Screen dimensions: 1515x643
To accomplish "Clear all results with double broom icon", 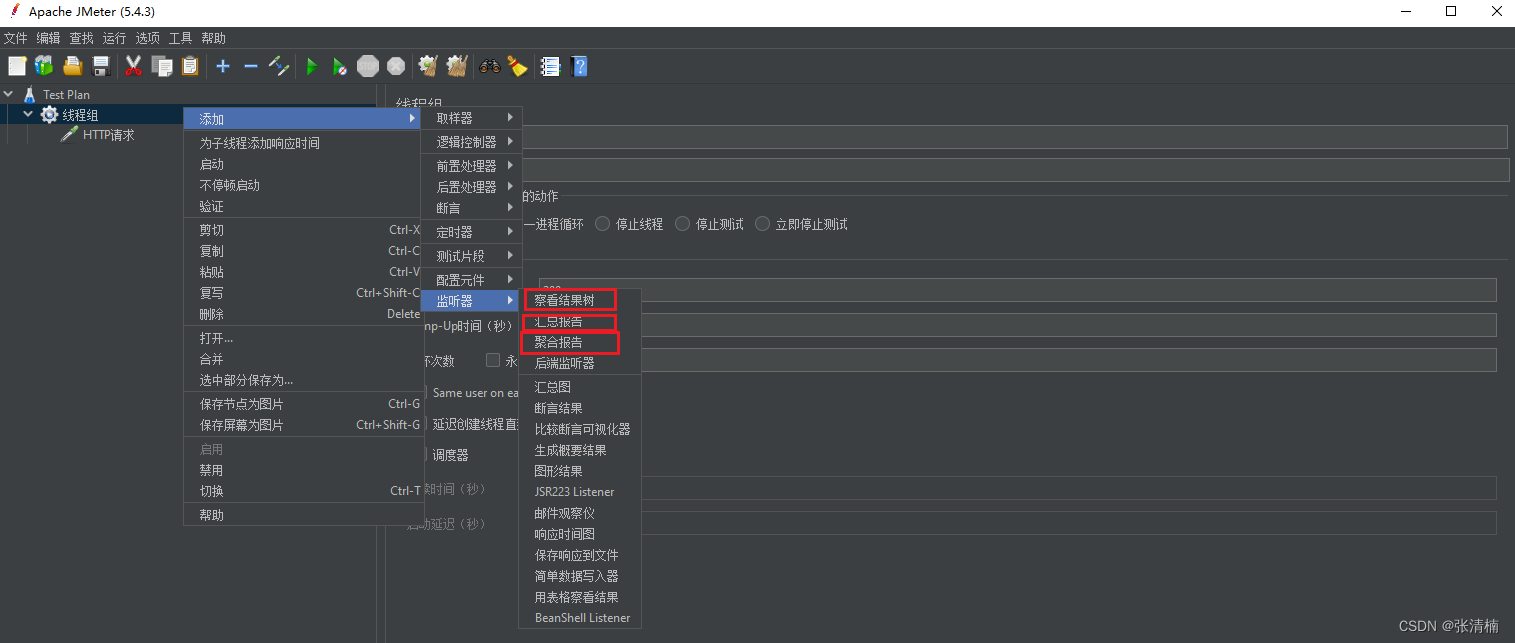I will [457, 66].
